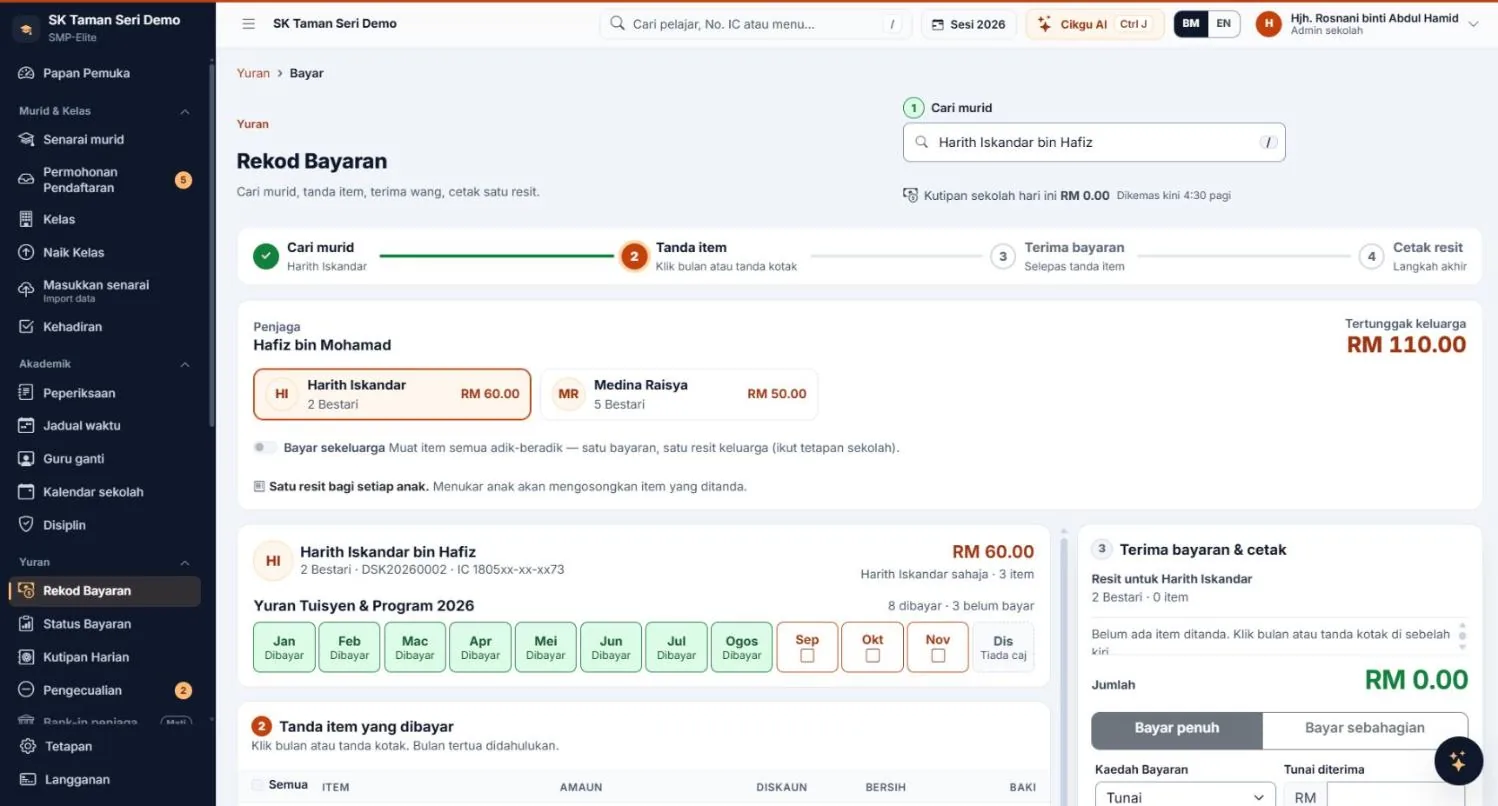This screenshot has height=806, width=1498.
Task: Tick the Sep month checkbox
Action: pyautogui.click(x=807, y=656)
